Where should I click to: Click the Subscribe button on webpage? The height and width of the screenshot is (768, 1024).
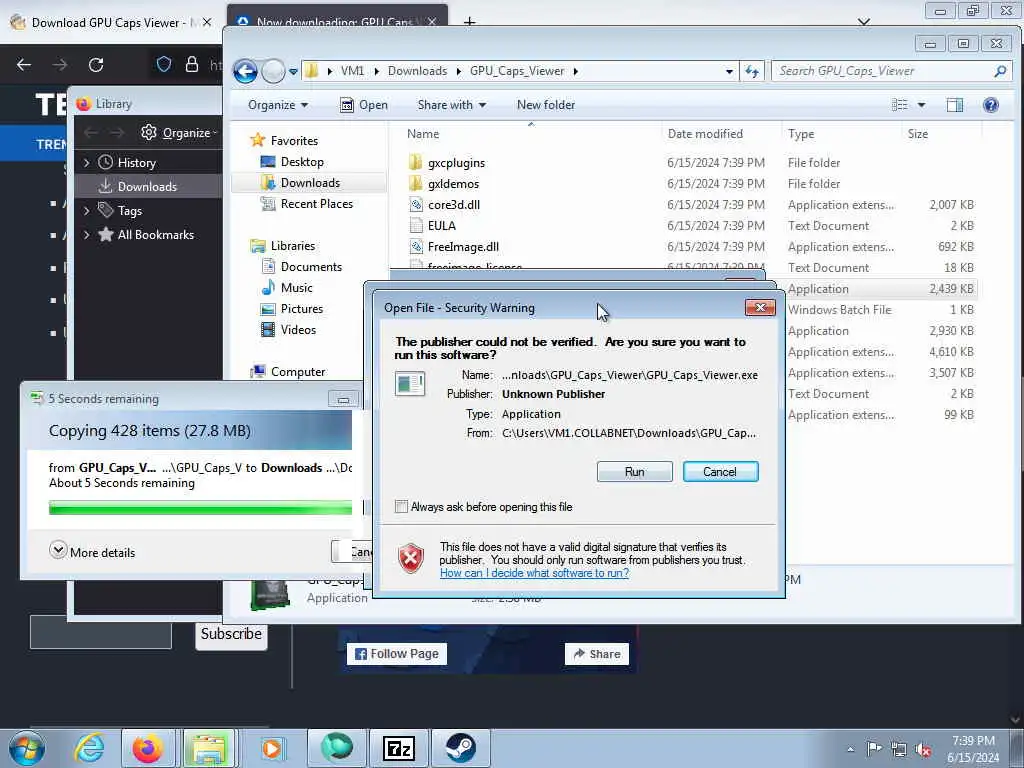(x=231, y=633)
